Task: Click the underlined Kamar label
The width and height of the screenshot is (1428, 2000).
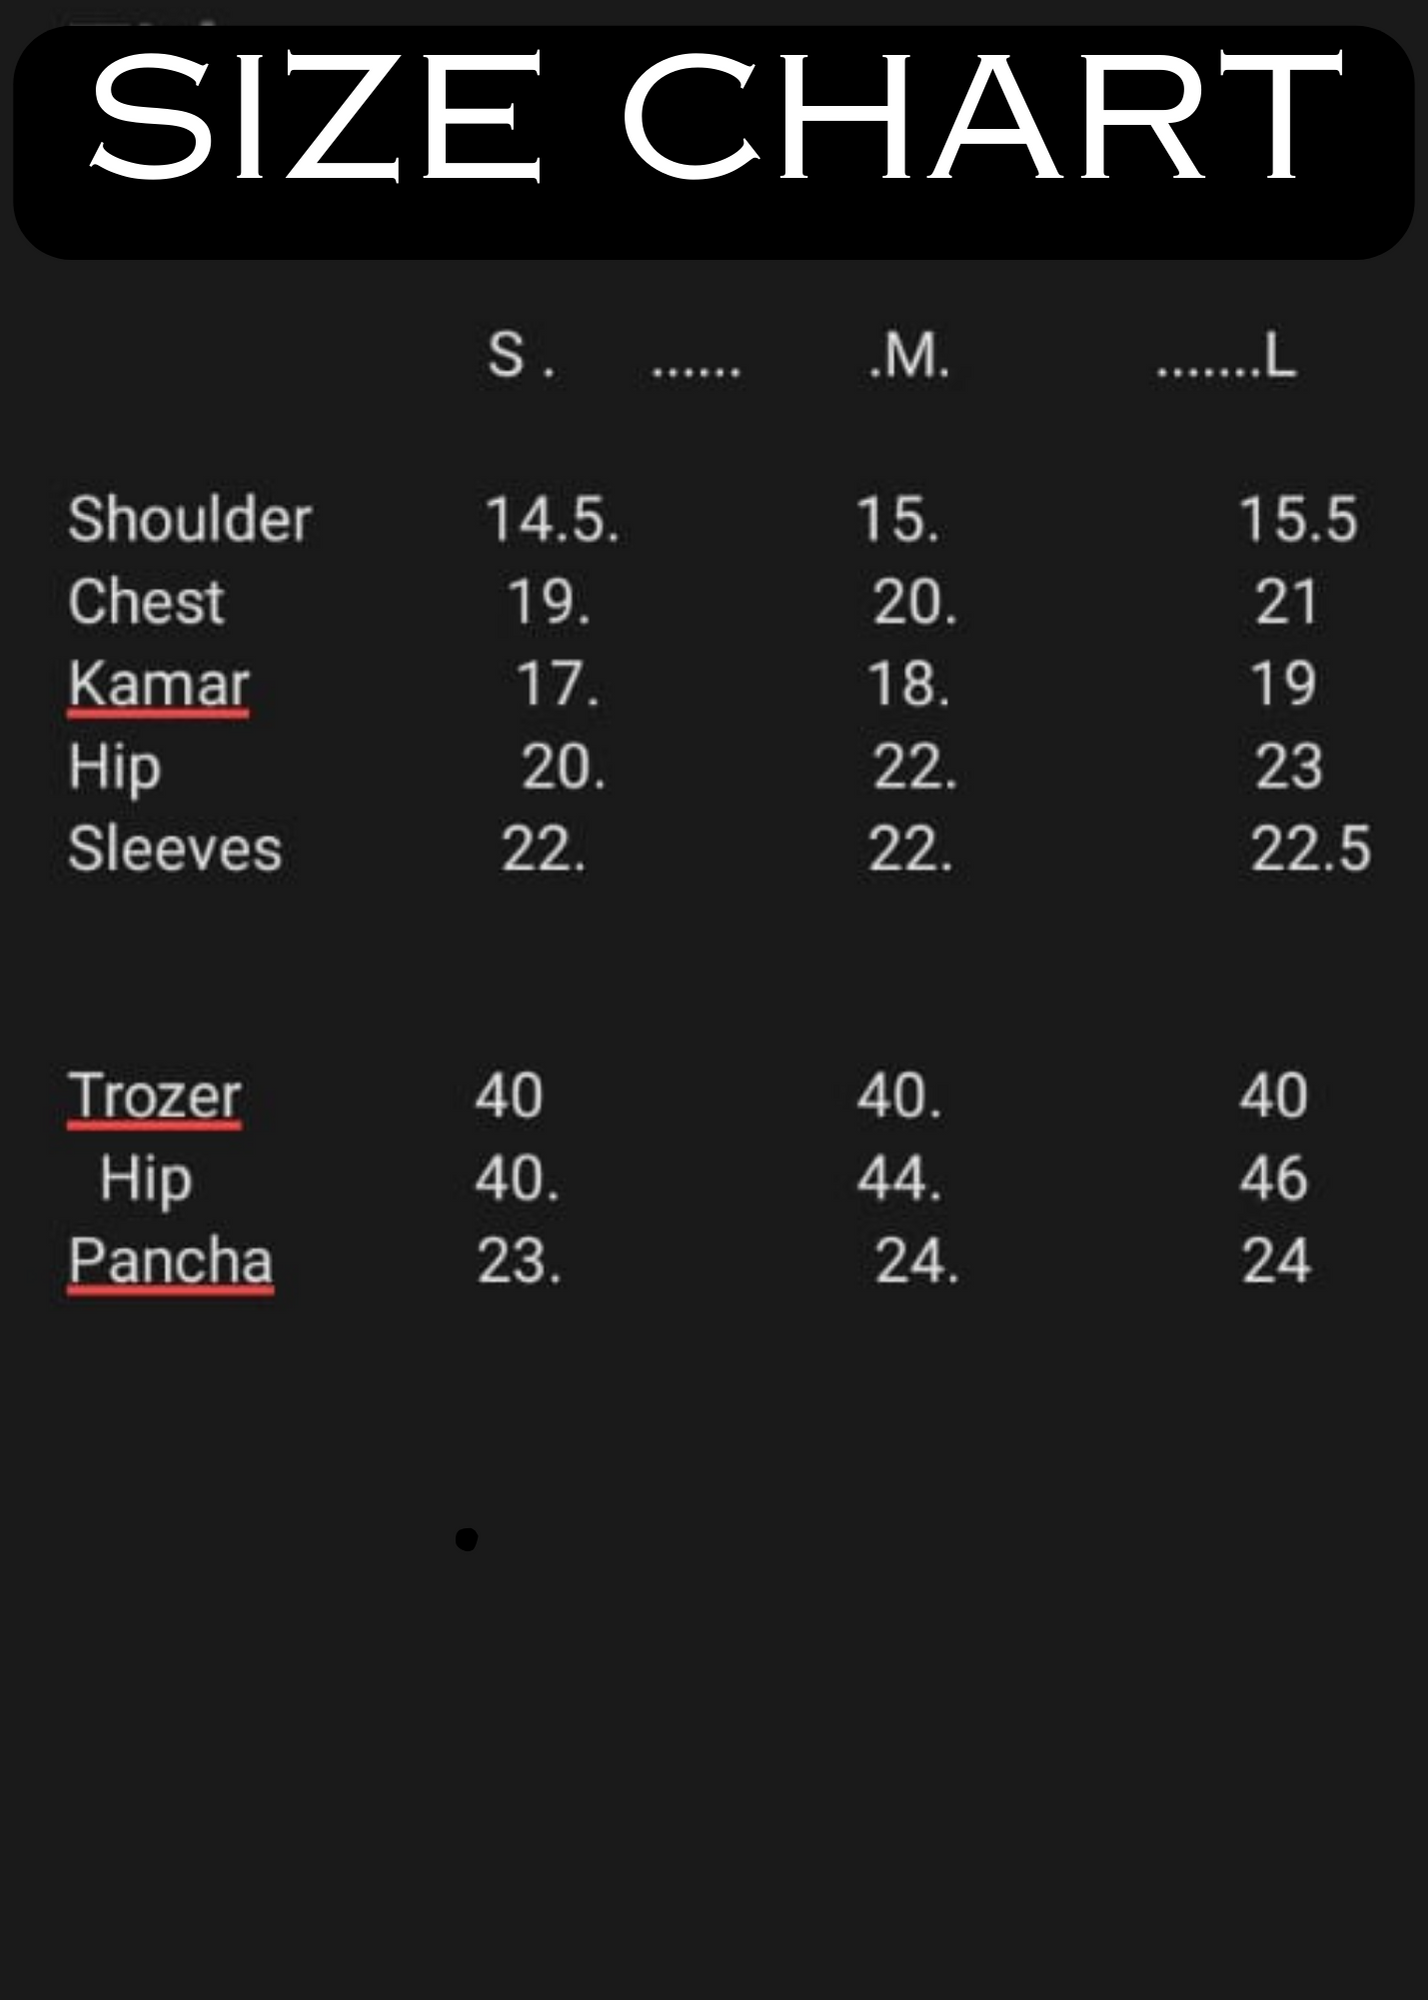Action: 158,686
